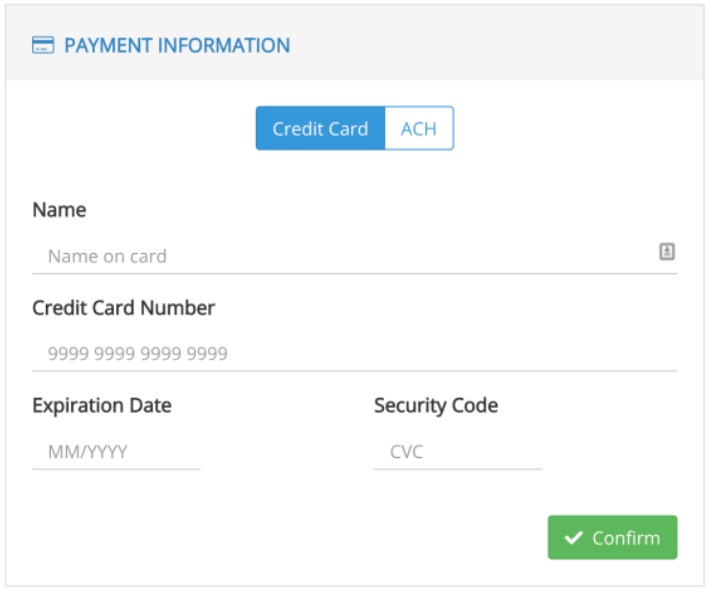This screenshot has width=709, height=595.
Task: Click the underline under the CVC placeholder
Action: tap(458, 469)
